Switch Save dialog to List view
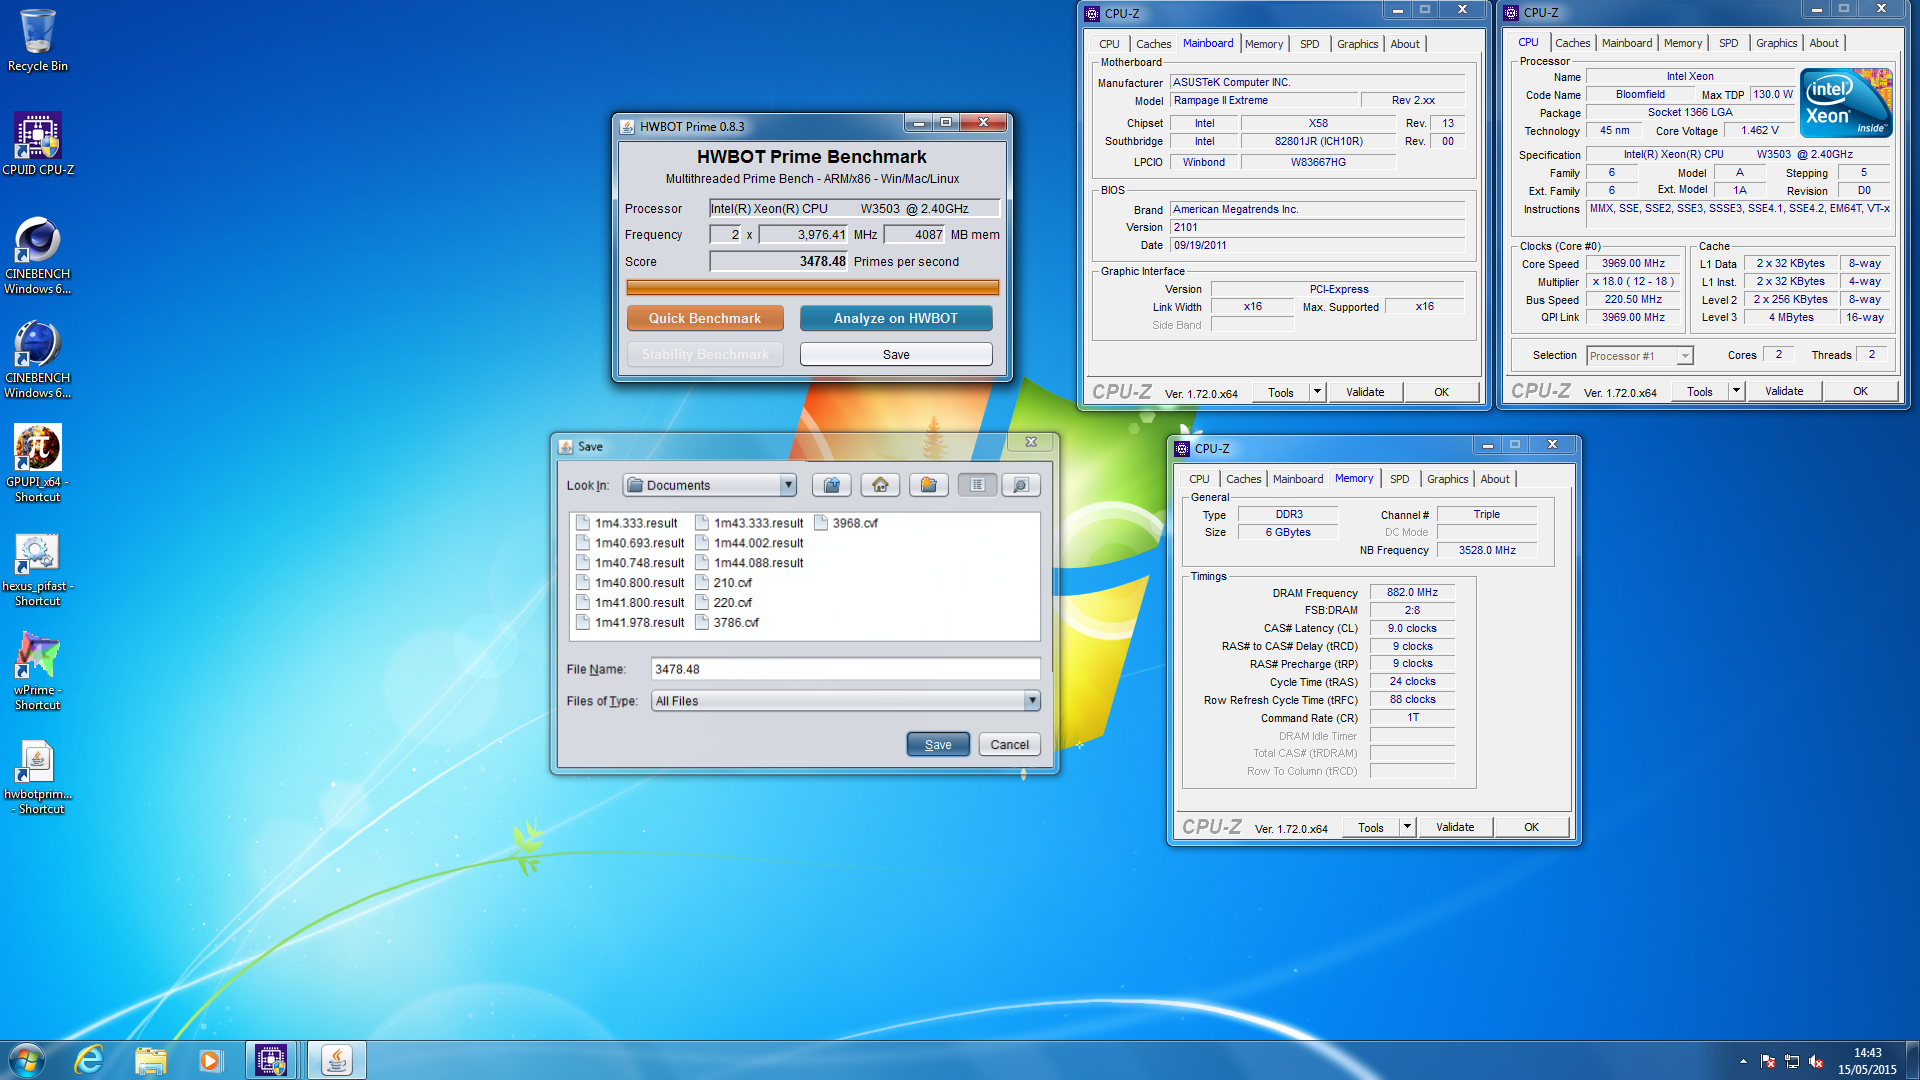The width and height of the screenshot is (1920, 1080). coord(977,485)
